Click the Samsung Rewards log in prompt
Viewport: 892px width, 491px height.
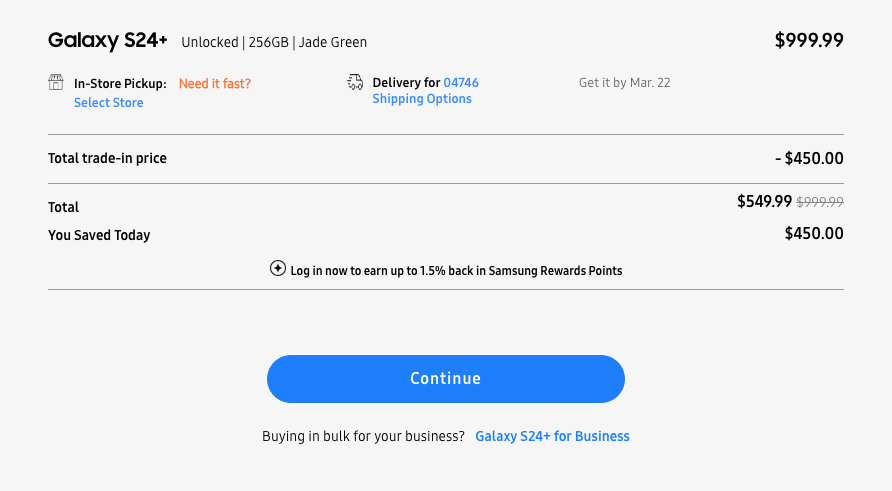(455, 271)
